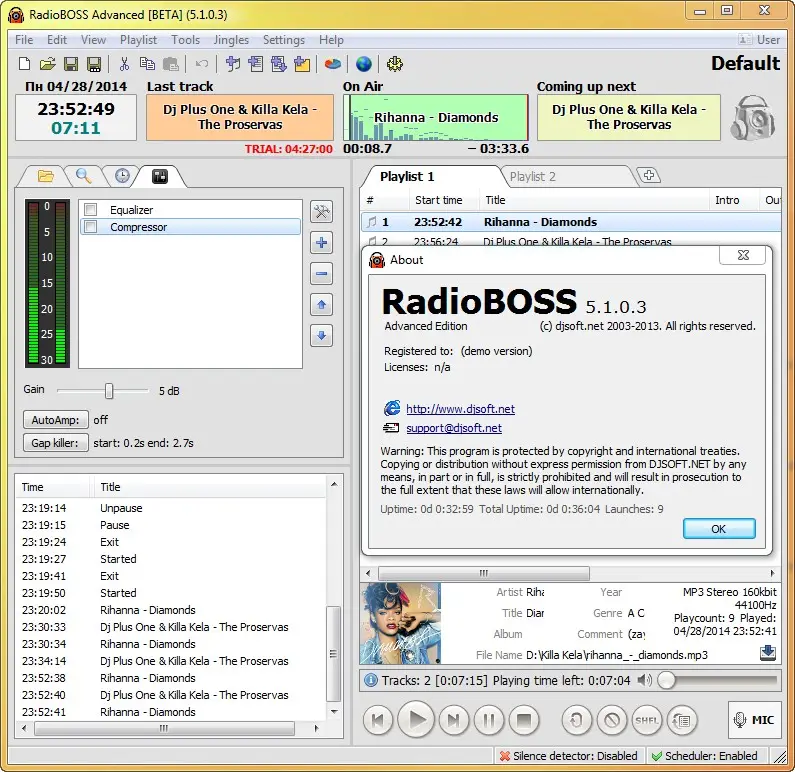The width and height of the screenshot is (795, 772).
Task: Mute audio via the speaker icon
Action: [644, 680]
